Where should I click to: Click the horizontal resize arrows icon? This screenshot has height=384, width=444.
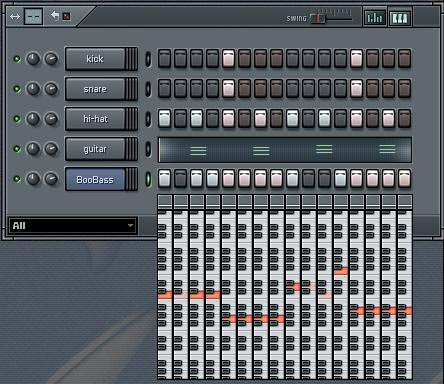click(15, 16)
